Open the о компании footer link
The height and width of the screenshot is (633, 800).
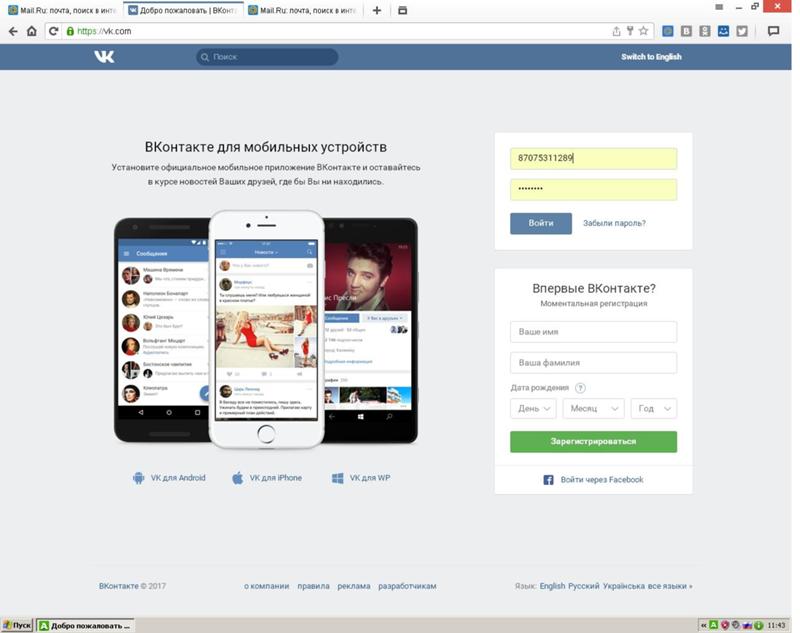coord(266,586)
